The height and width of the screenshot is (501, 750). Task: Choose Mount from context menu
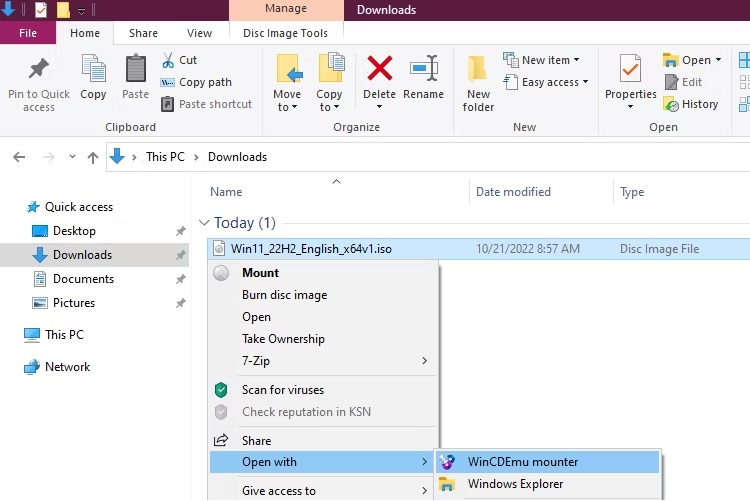[x=323, y=273]
